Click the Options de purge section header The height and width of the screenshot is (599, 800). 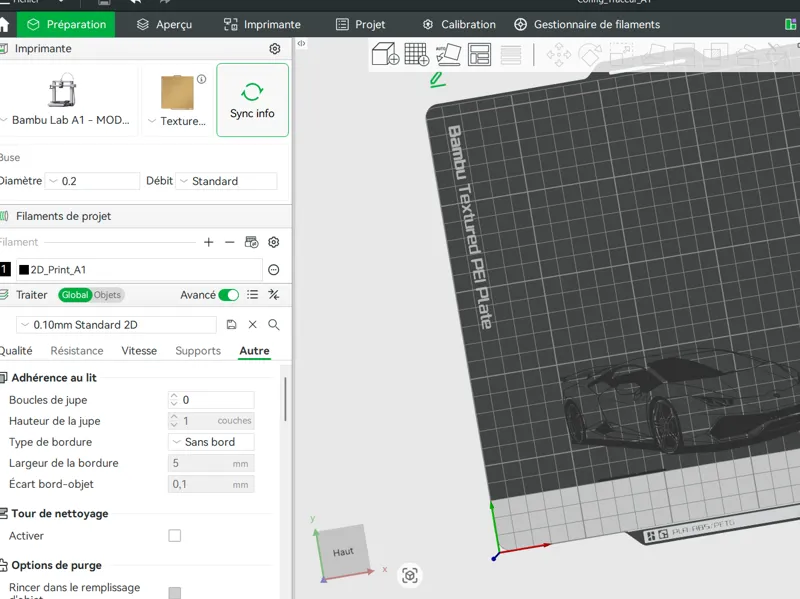coord(56,565)
